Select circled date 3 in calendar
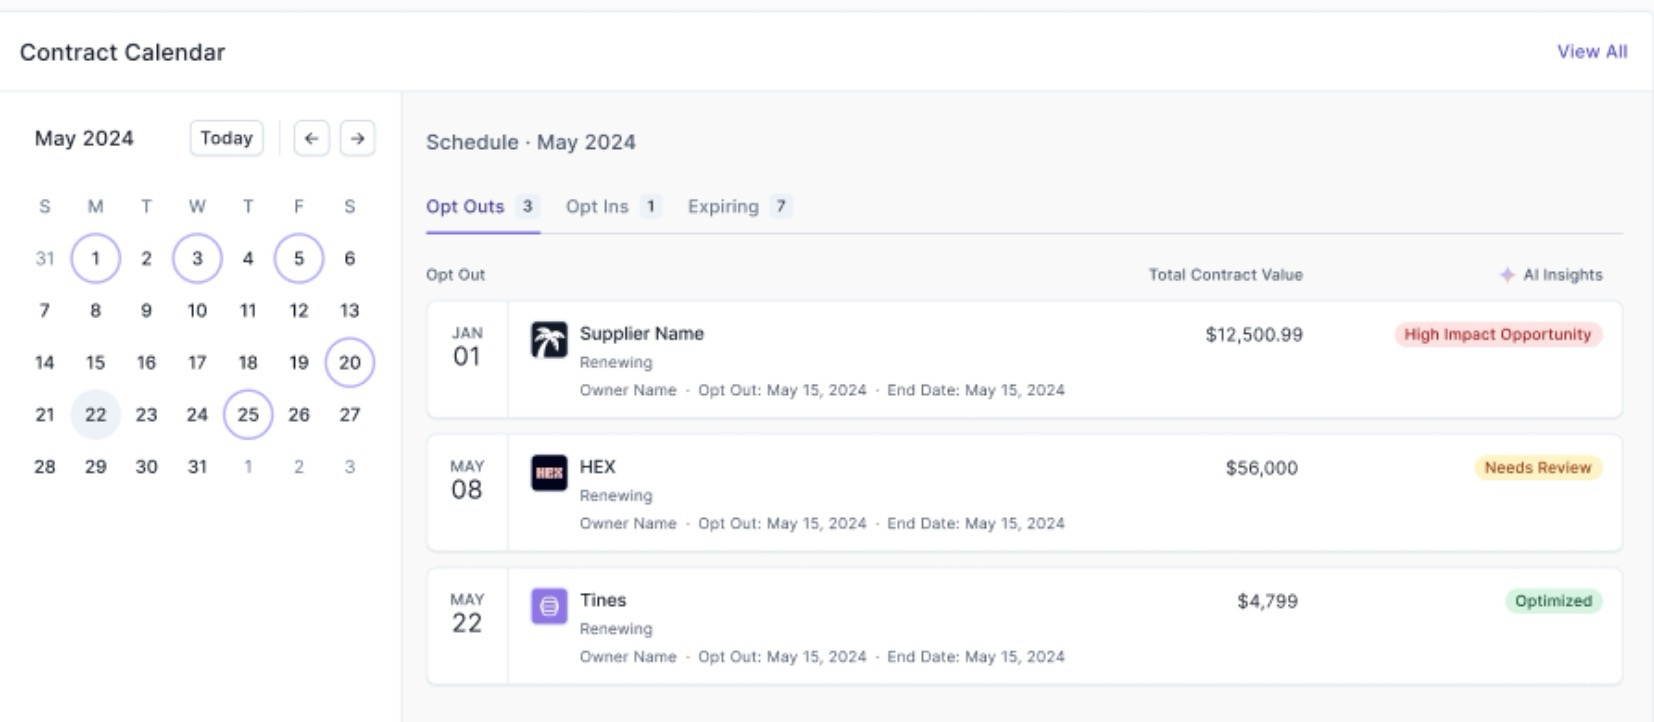This screenshot has width=1654, height=722. tap(197, 259)
